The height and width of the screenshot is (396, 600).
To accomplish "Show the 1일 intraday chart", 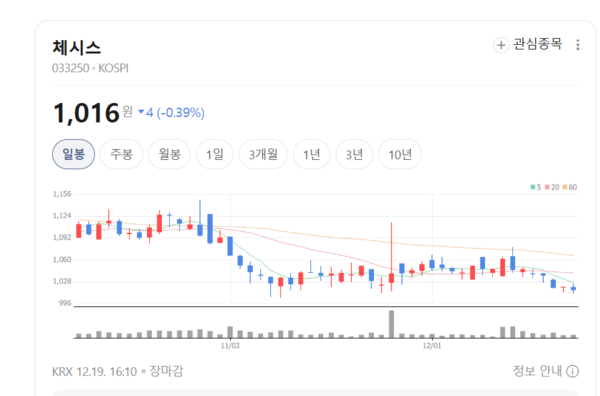I will point(215,154).
